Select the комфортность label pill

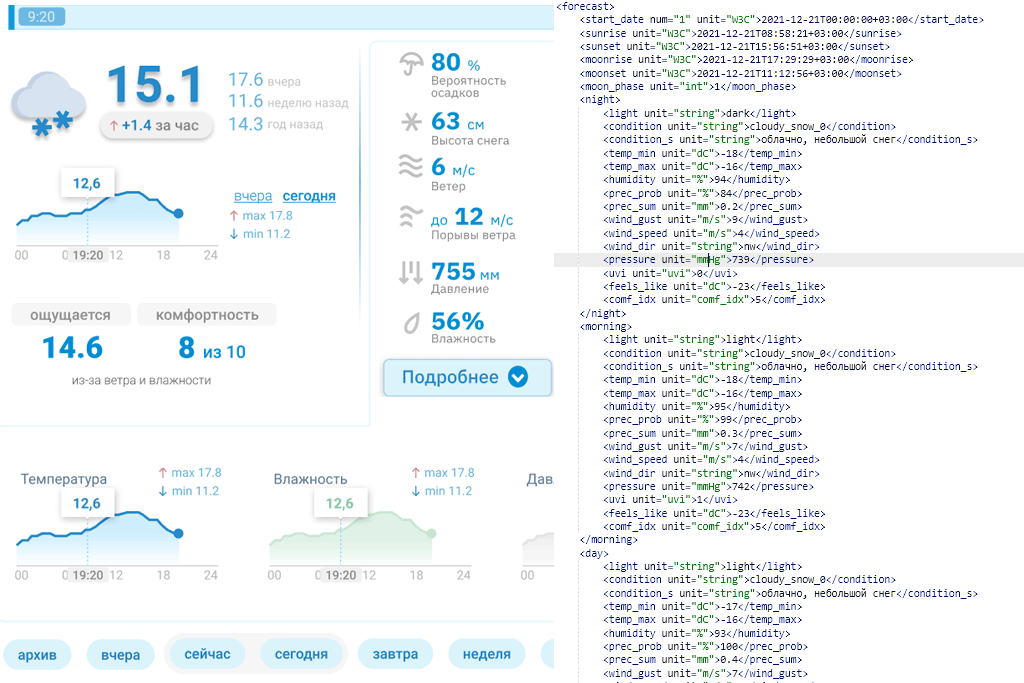pos(206,315)
